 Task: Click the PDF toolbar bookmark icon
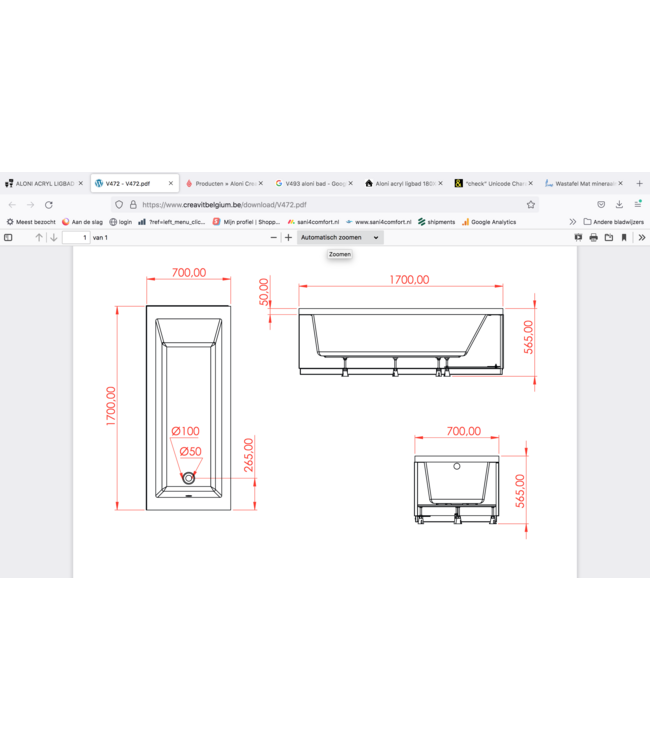click(x=624, y=238)
